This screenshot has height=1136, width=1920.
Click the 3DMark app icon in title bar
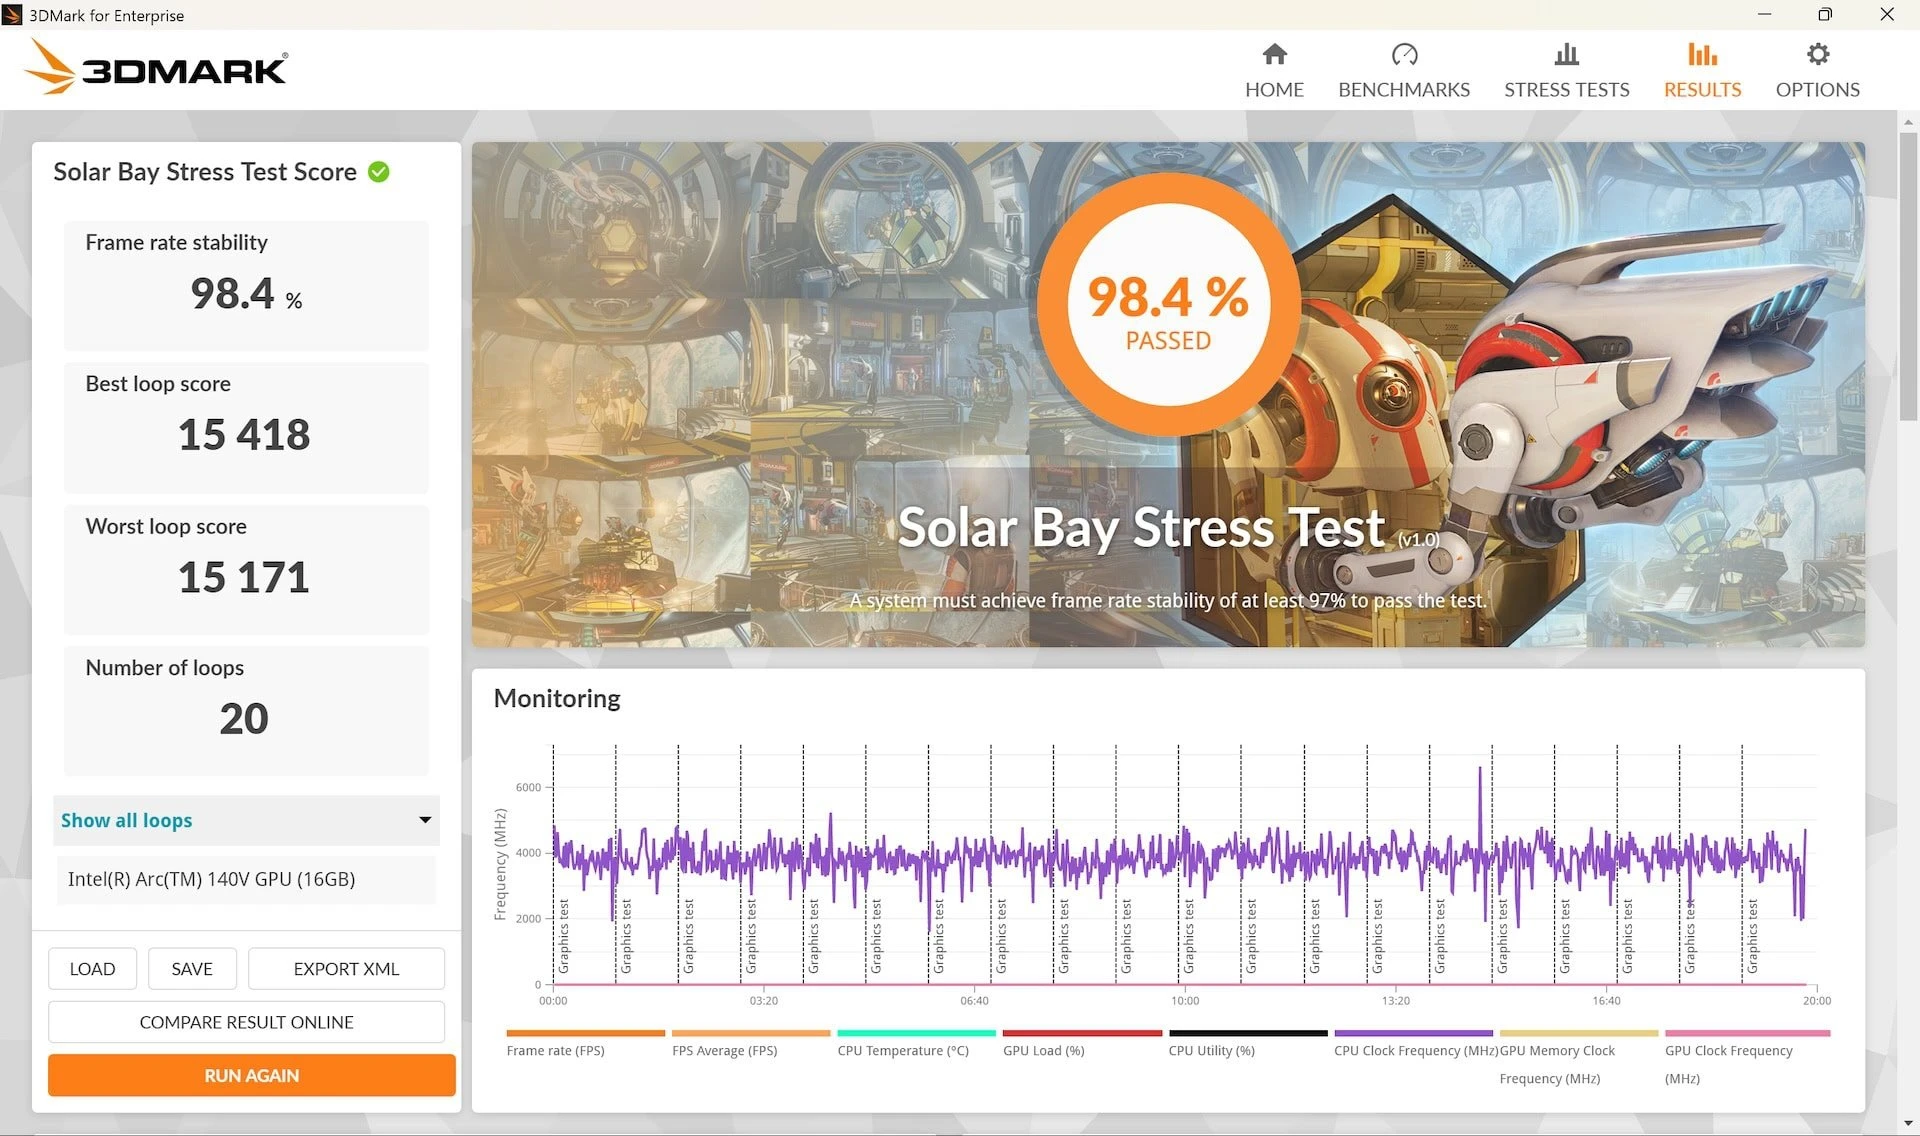[x=12, y=15]
